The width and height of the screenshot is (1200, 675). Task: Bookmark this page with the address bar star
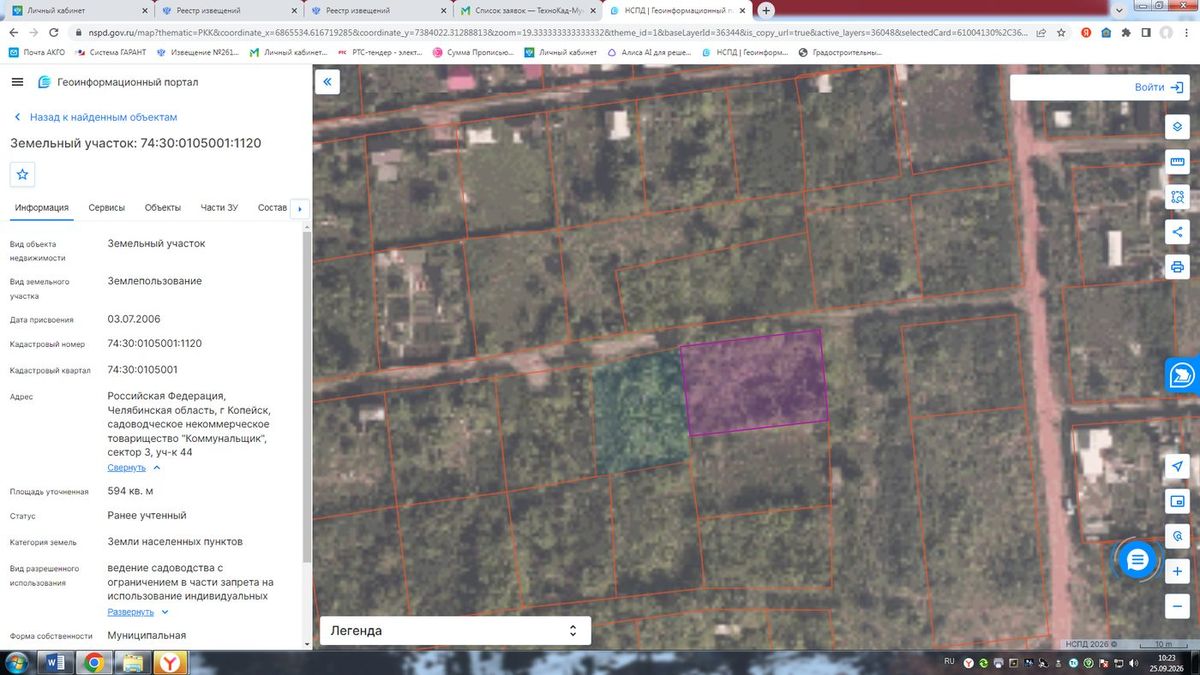pyautogui.click(x=1061, y=32)
